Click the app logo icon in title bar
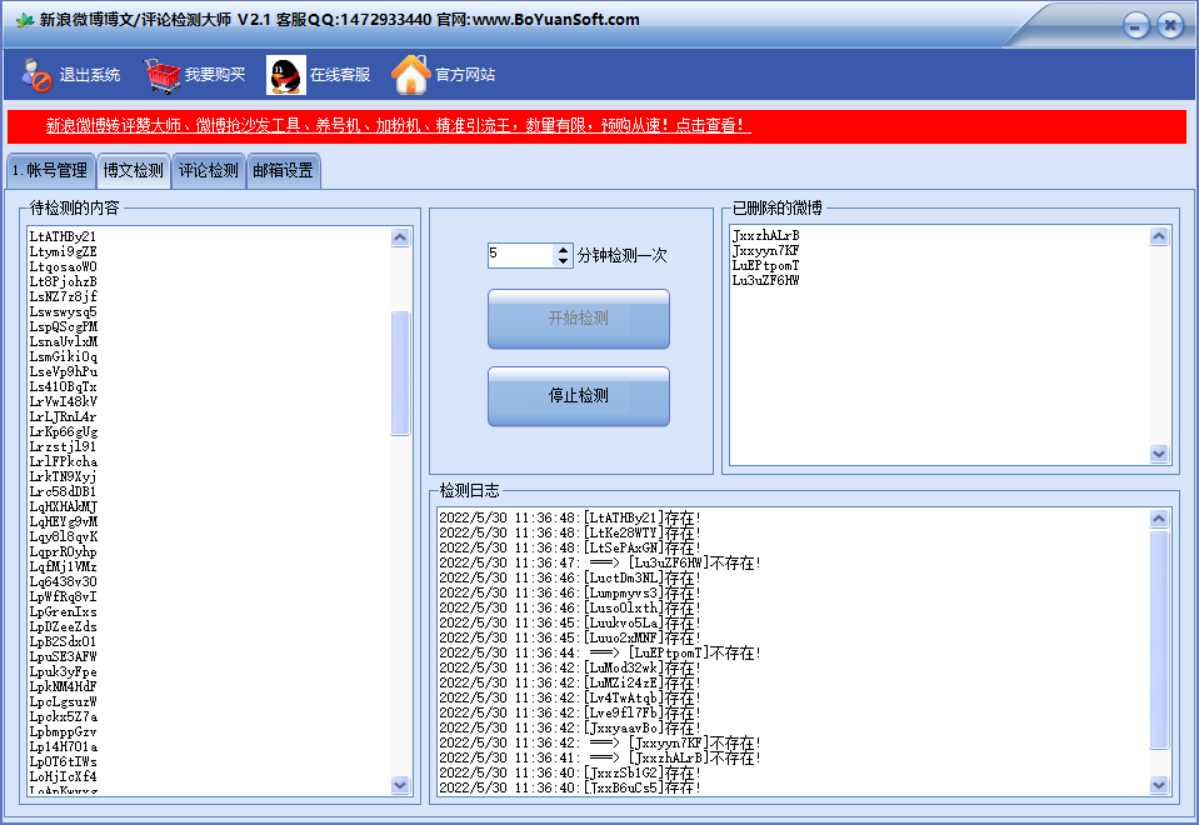The width and height of the screenshot is (1199, 825). (24, 20)
